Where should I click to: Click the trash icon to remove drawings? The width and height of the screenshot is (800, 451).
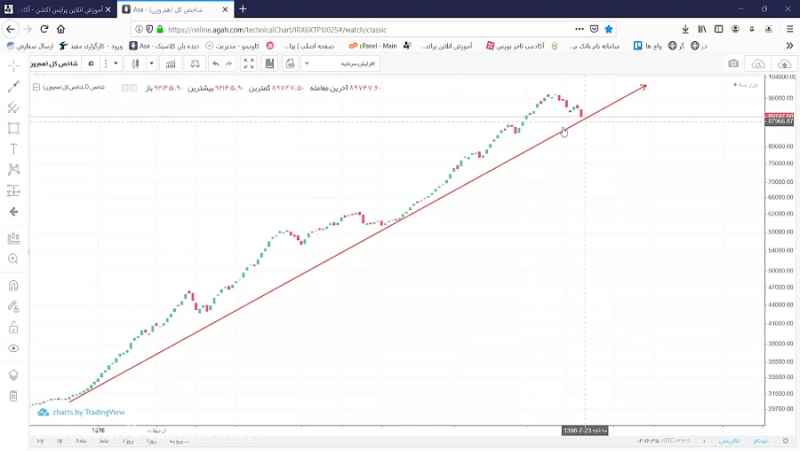[14, 396]
